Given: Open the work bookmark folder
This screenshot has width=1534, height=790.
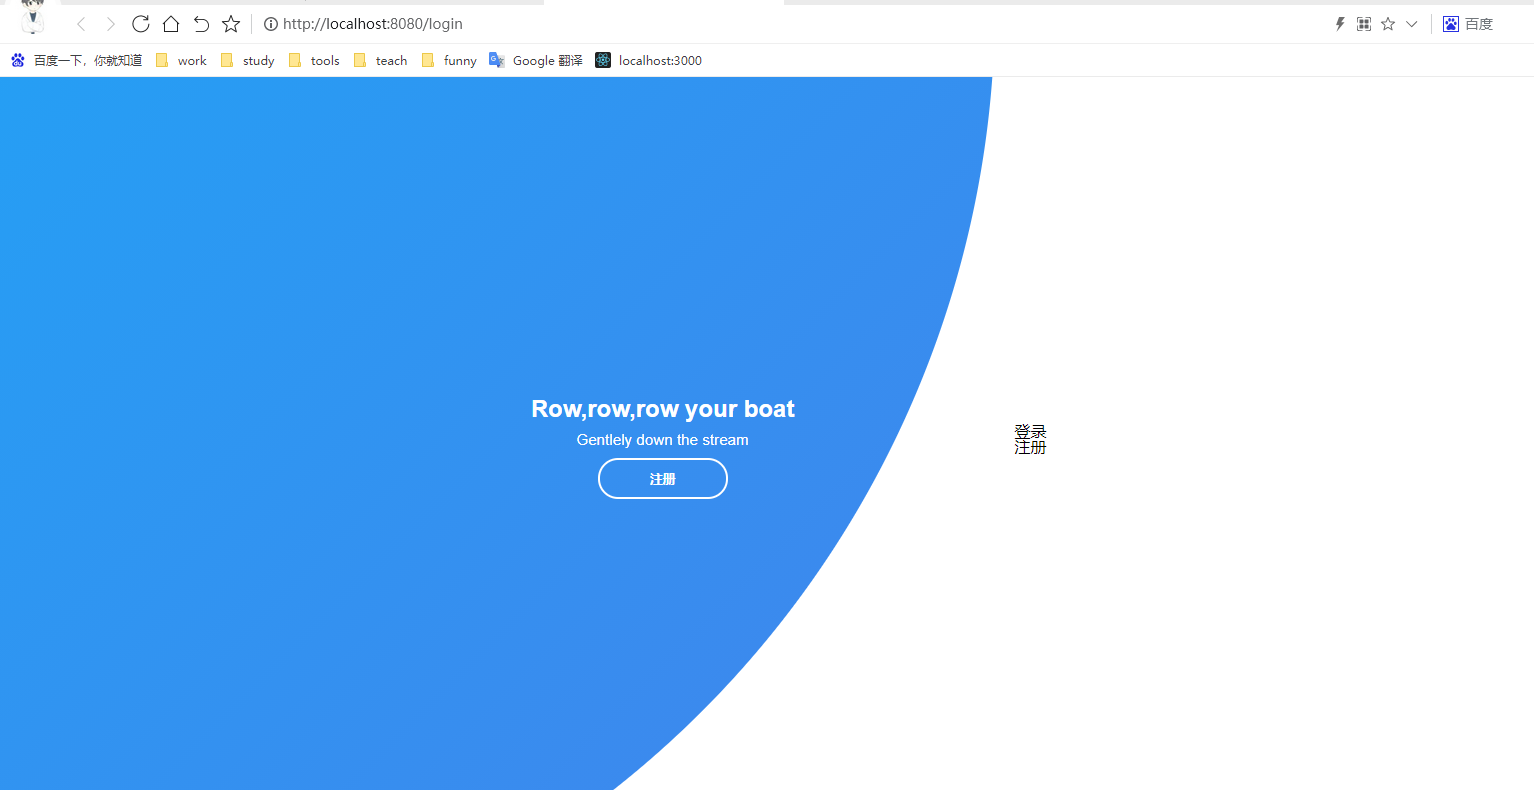Looking at the screenshot, I should click(181, 60).
